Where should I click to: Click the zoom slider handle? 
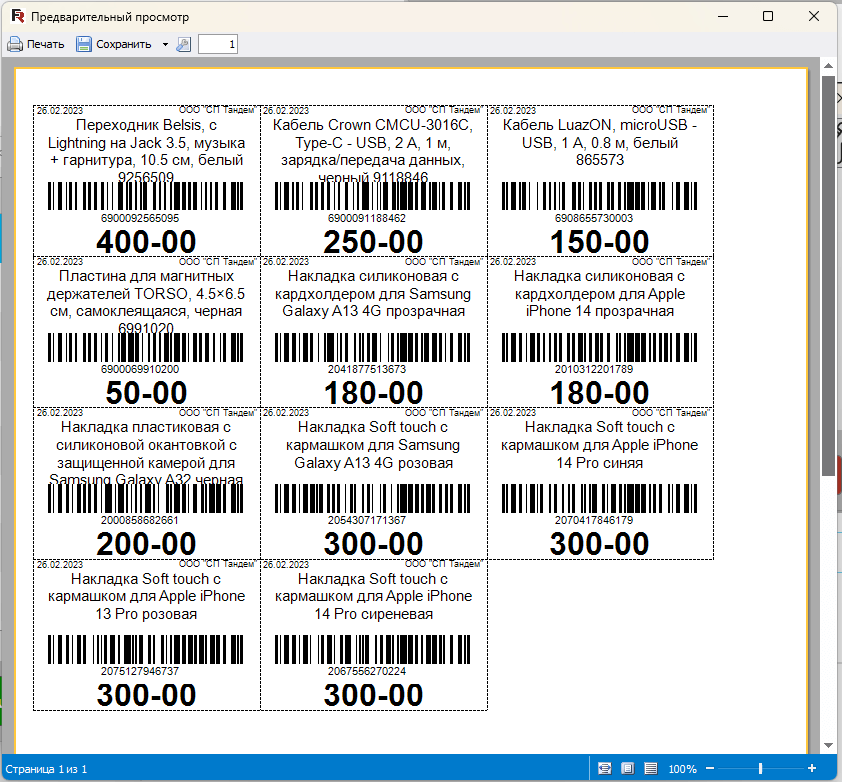coord(760,769)
